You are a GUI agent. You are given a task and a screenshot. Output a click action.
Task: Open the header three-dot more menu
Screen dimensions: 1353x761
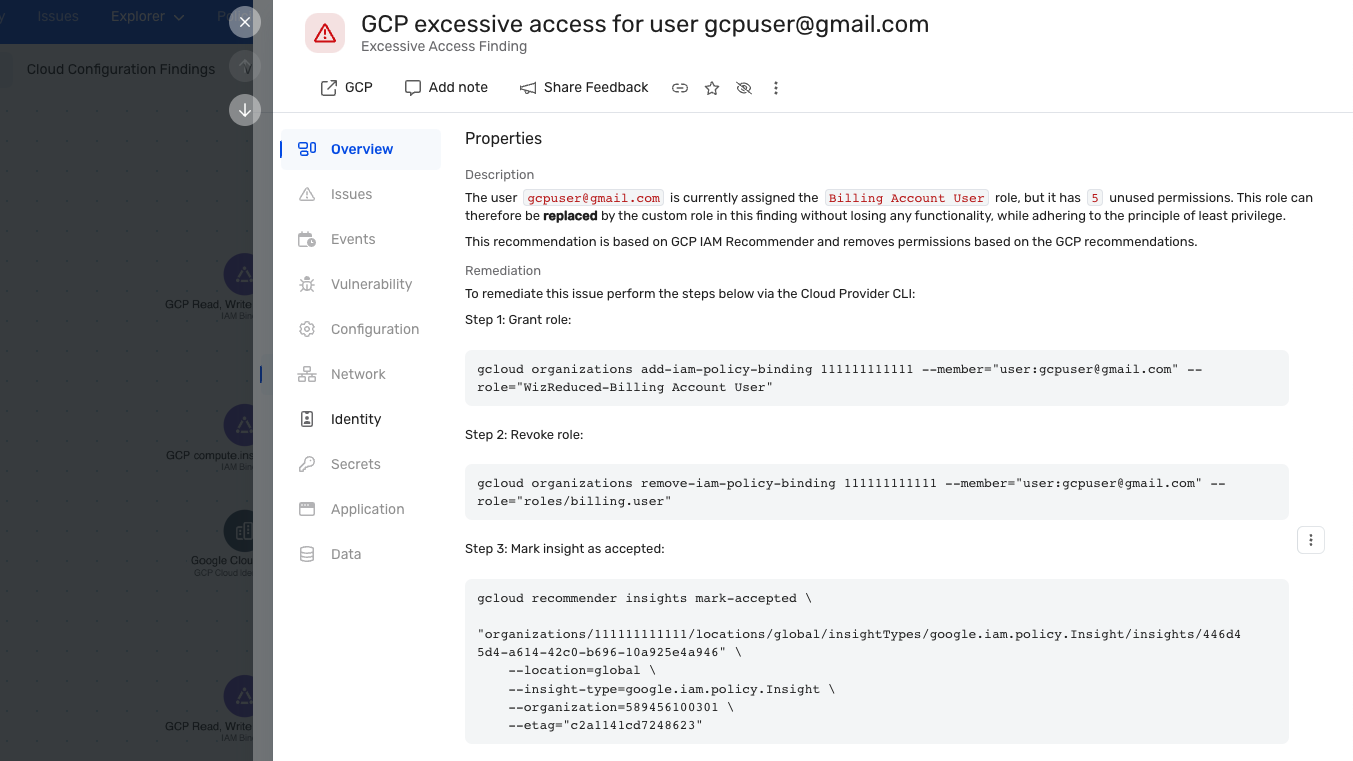776,88
